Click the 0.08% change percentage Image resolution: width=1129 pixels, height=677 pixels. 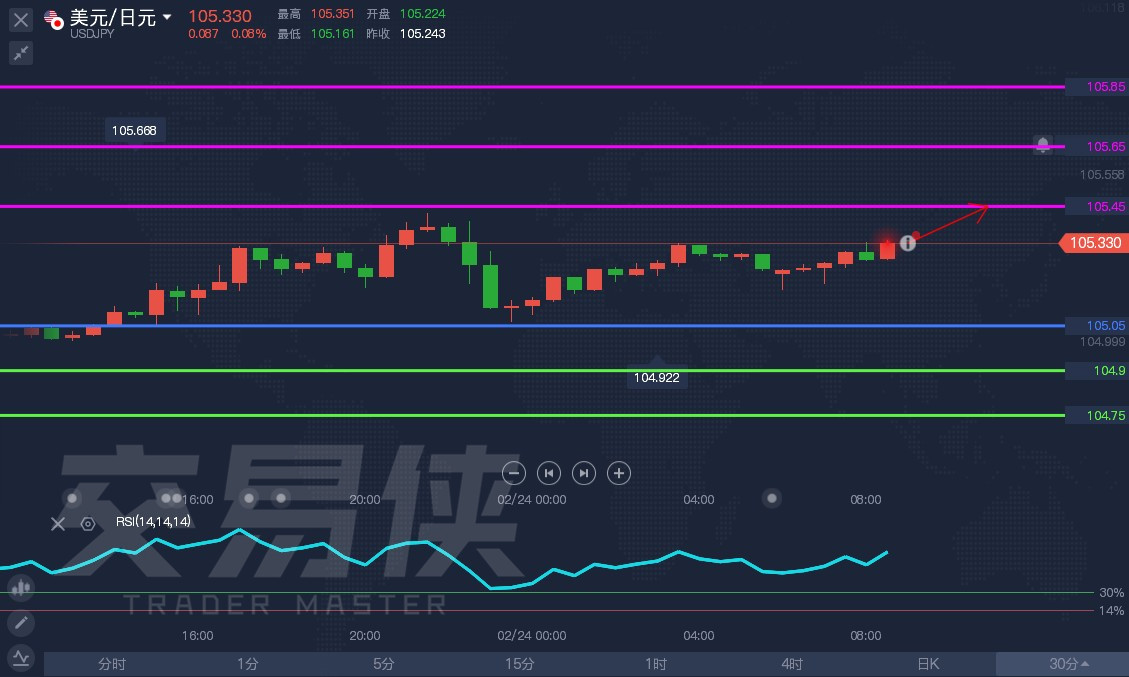[248, 34]
